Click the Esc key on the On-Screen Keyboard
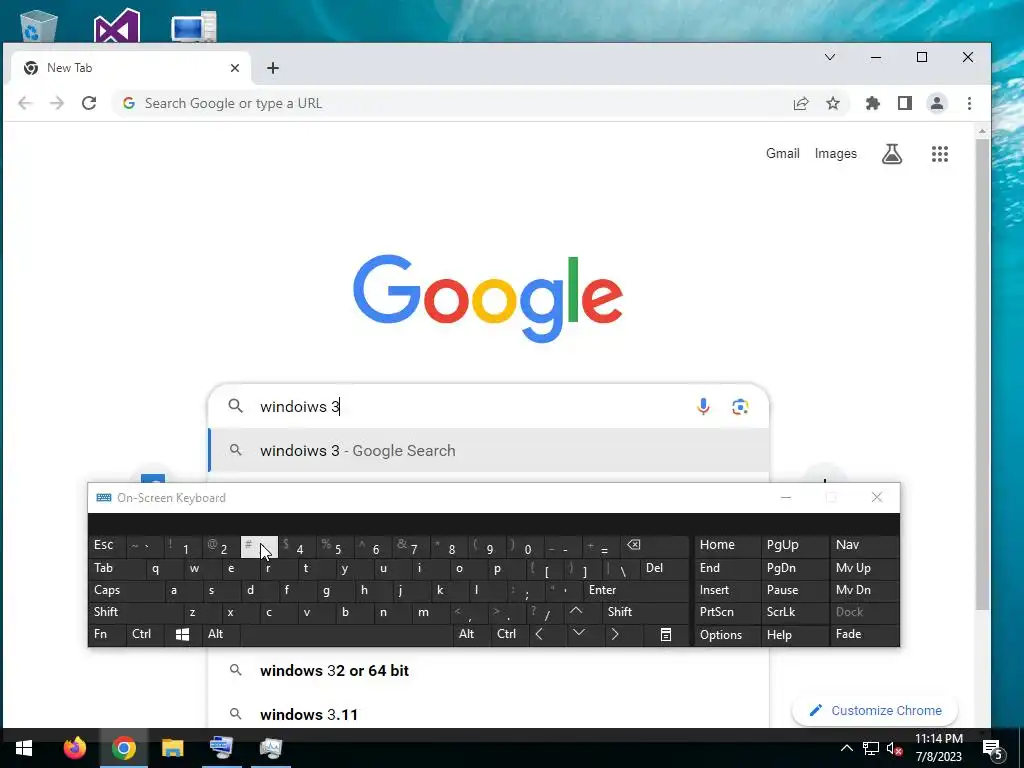This screenshot has width=1024, height=768. coord(107,545)
